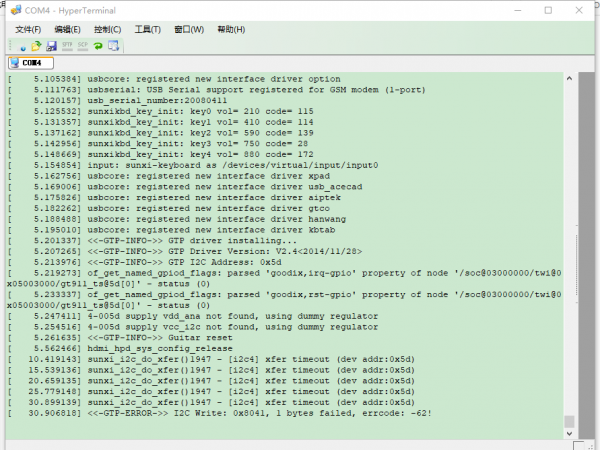Click the vertical scrollbar thumb
Screen dimensions: 600x450
pyautogui.click(x=569, y=423)
